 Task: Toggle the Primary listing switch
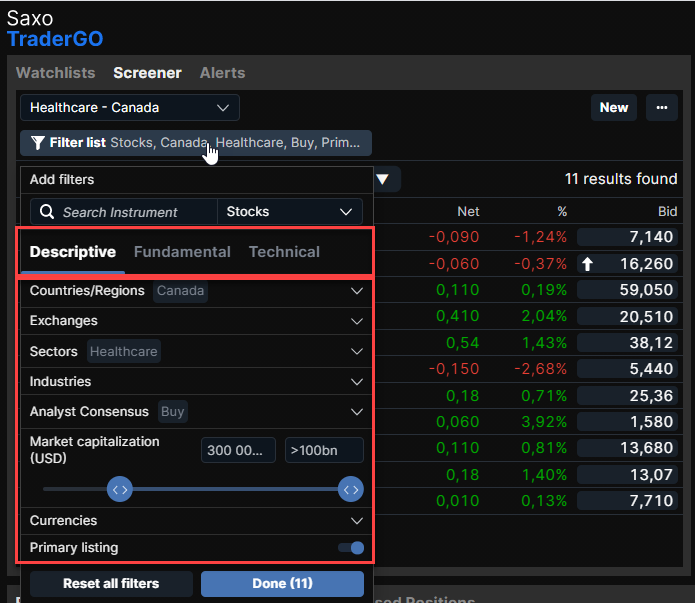click(350, 548)
